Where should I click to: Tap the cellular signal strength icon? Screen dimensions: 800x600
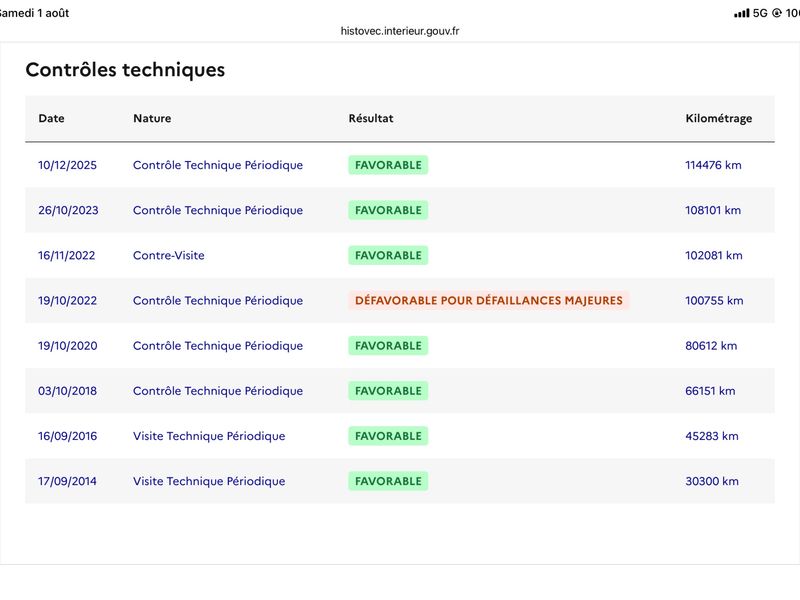[741, 13]
